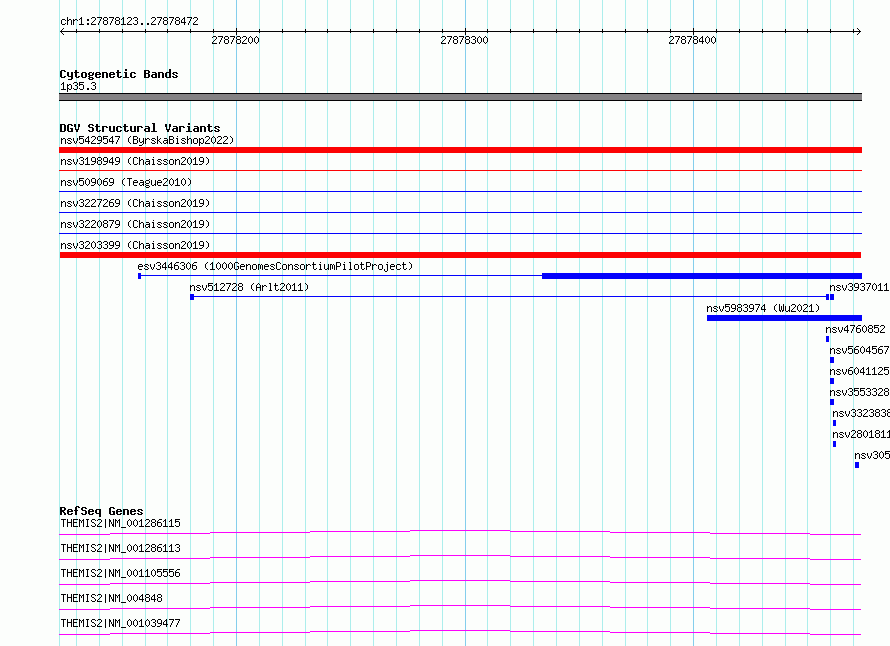Open nsv3227269 (Chaisson2019) variant label
This screenshot has height=646, width=890.
135,203
